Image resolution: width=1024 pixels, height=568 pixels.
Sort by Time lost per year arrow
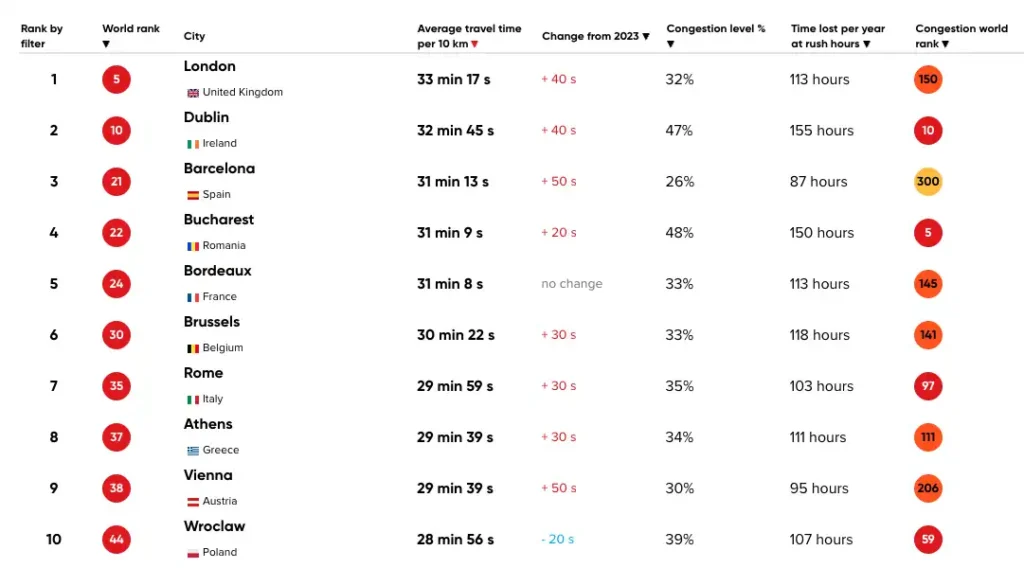pos(866,45)
